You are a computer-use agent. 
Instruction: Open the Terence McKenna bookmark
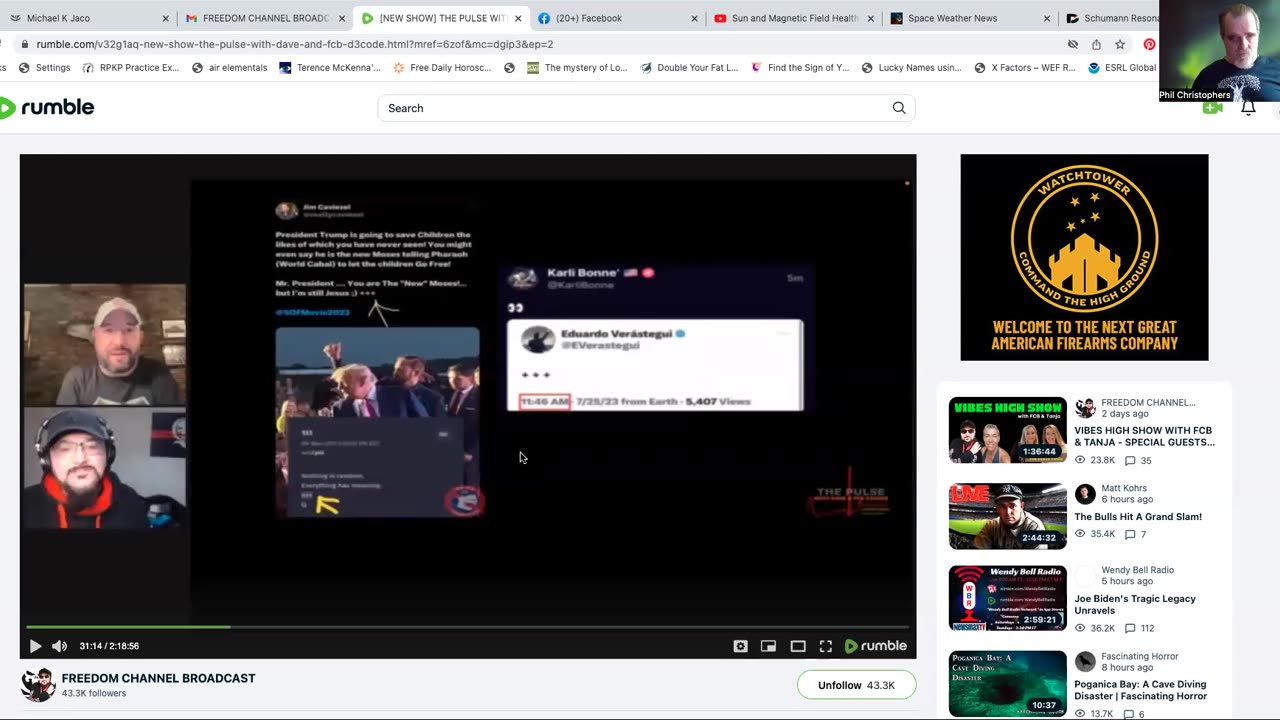click(330, 68)
